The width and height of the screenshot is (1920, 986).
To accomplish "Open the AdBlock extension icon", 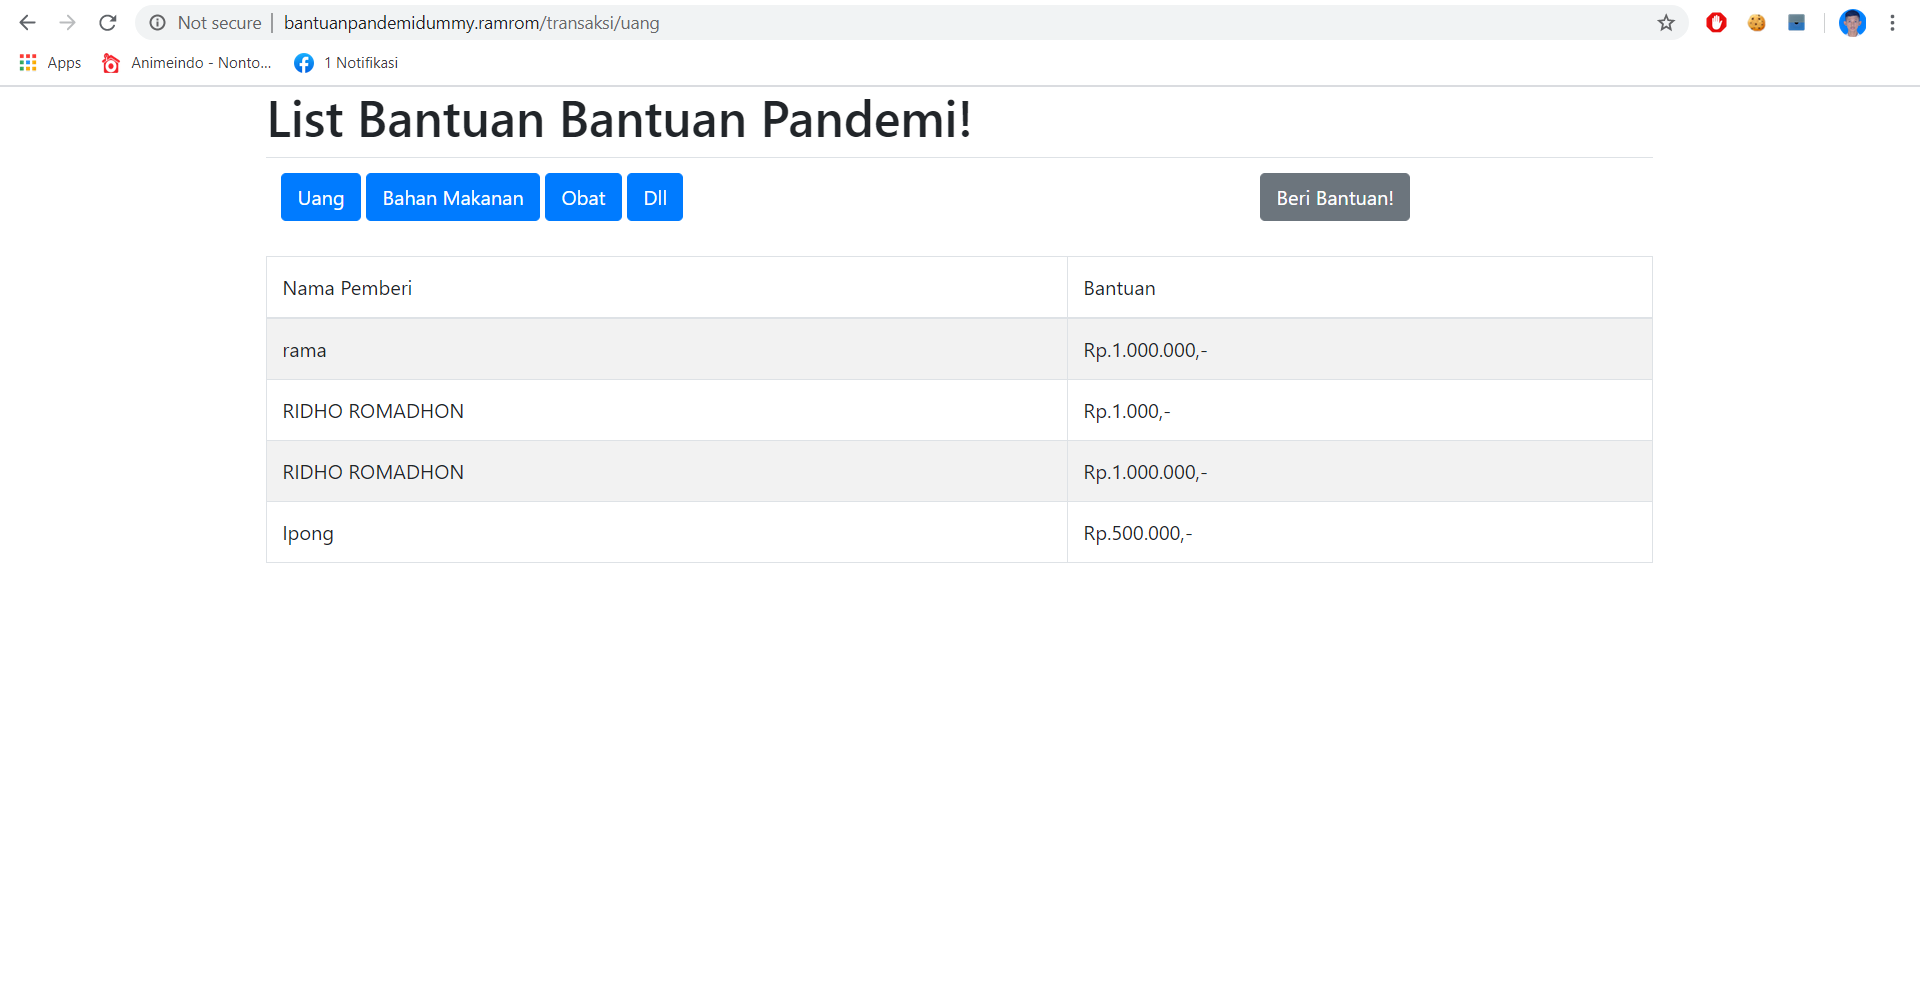I will tap(1717, 22).
